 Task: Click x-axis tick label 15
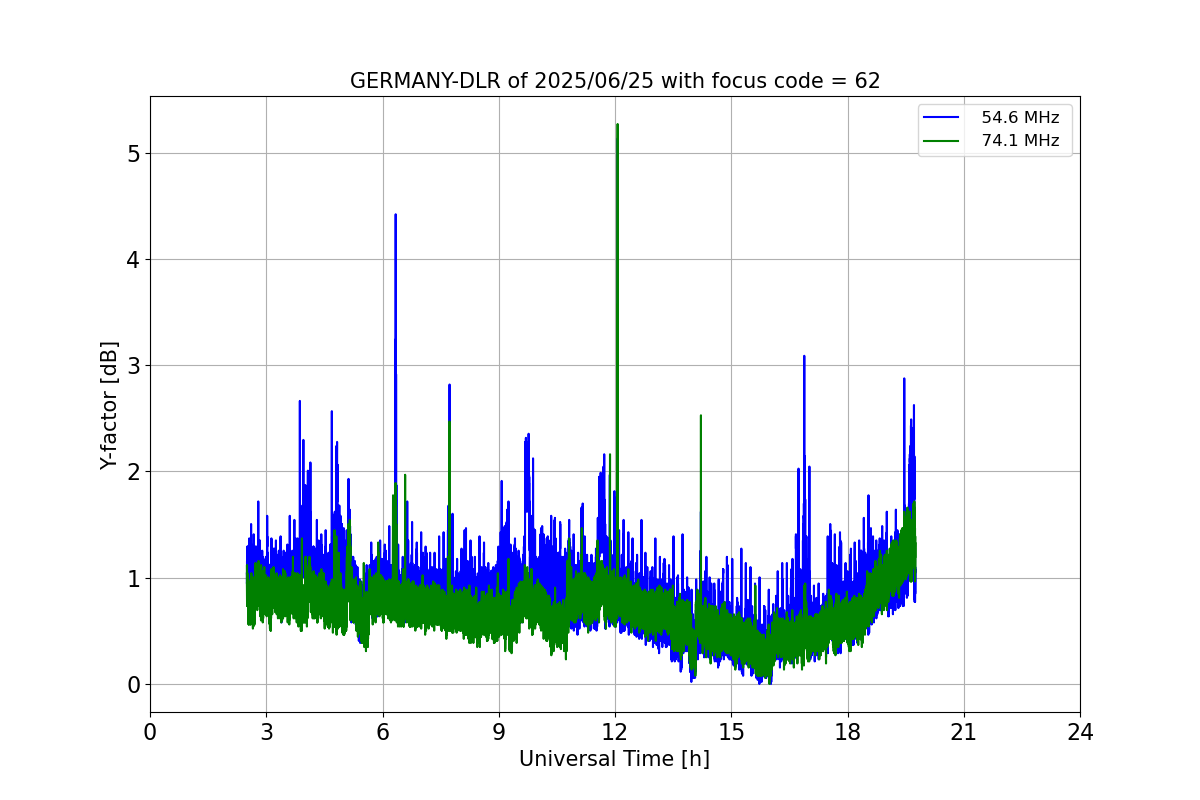[731, 731]
